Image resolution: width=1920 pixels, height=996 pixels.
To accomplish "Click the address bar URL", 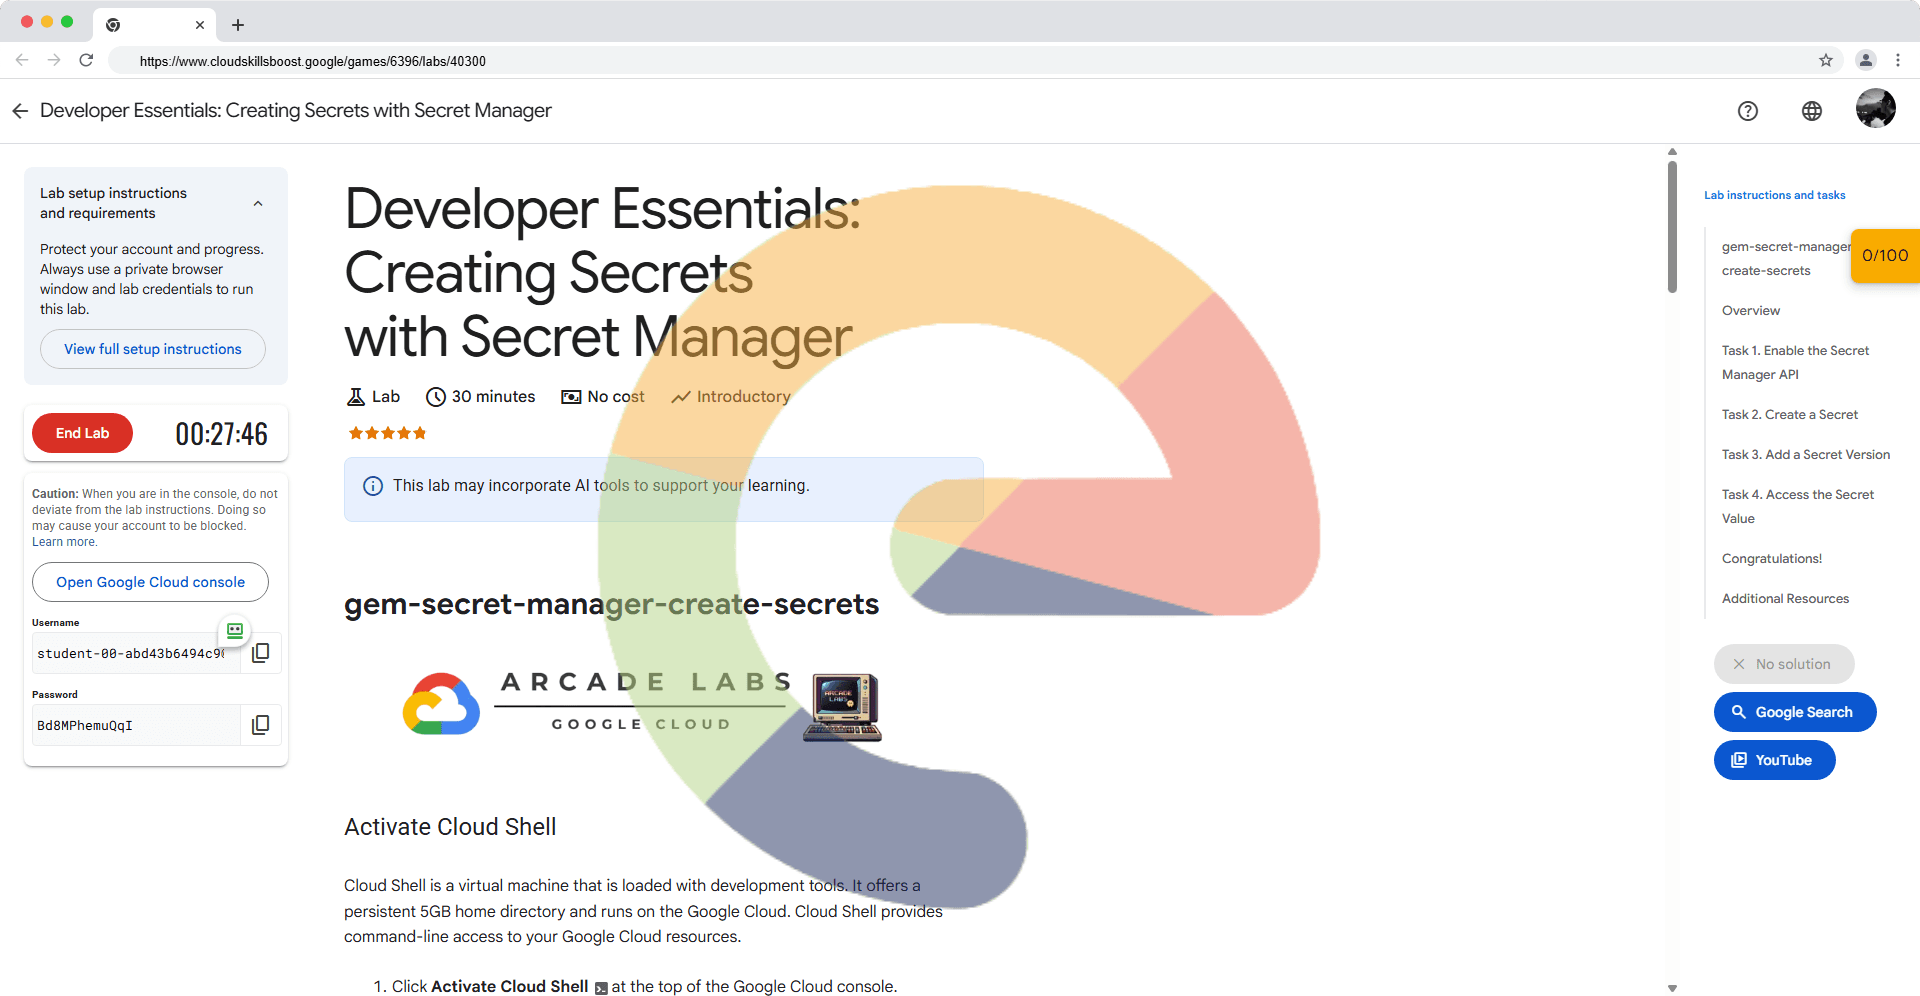I will 313,61.
